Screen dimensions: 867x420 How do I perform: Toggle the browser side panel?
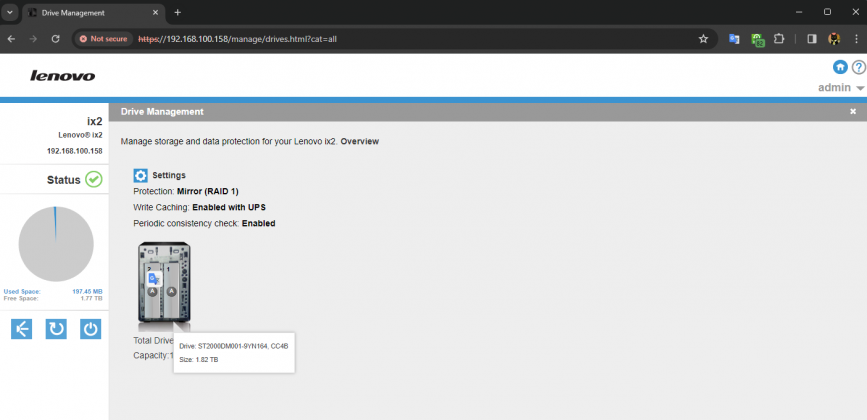pos(811,39)
